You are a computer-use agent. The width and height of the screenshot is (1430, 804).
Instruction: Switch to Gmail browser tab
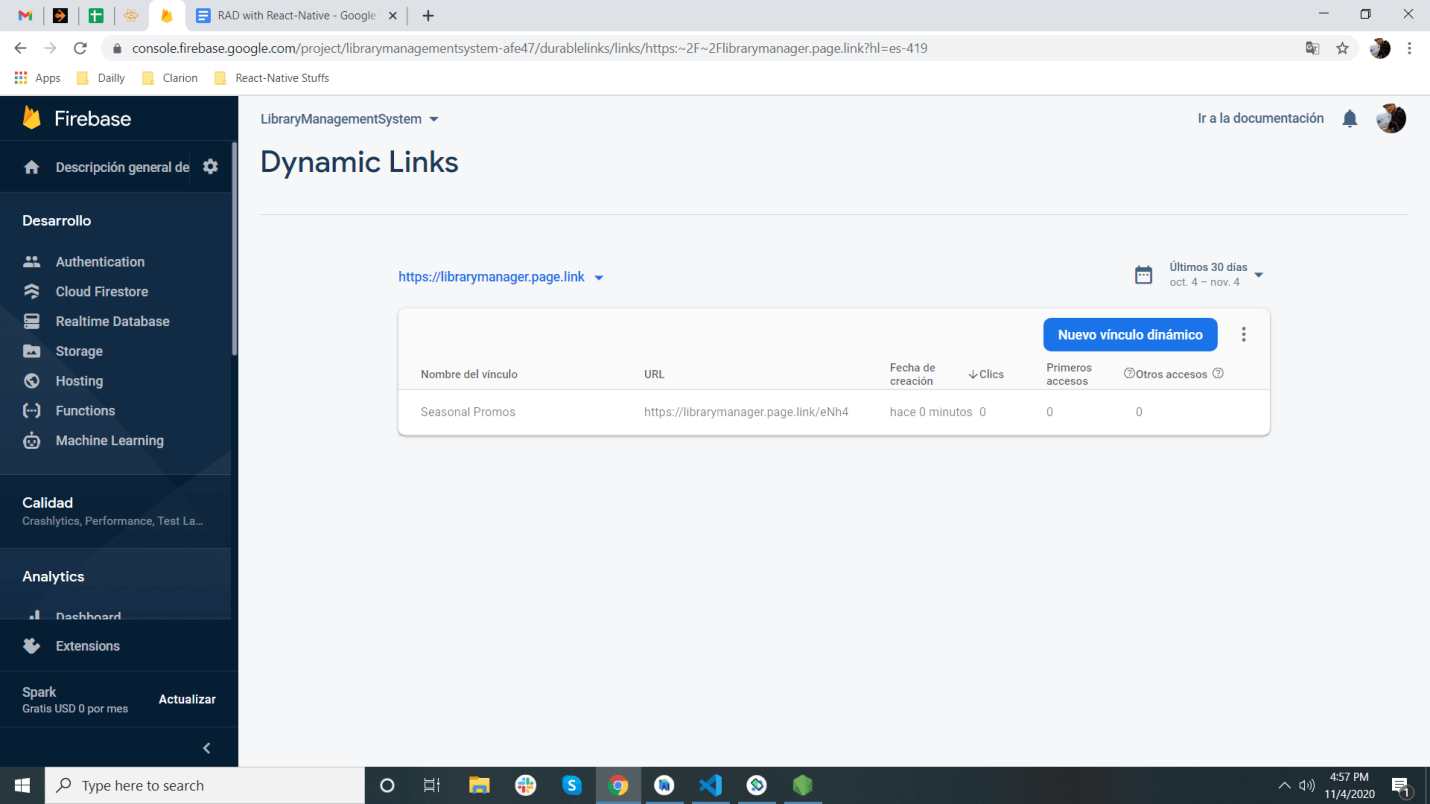pyautogui.click(x=26, y=16)
